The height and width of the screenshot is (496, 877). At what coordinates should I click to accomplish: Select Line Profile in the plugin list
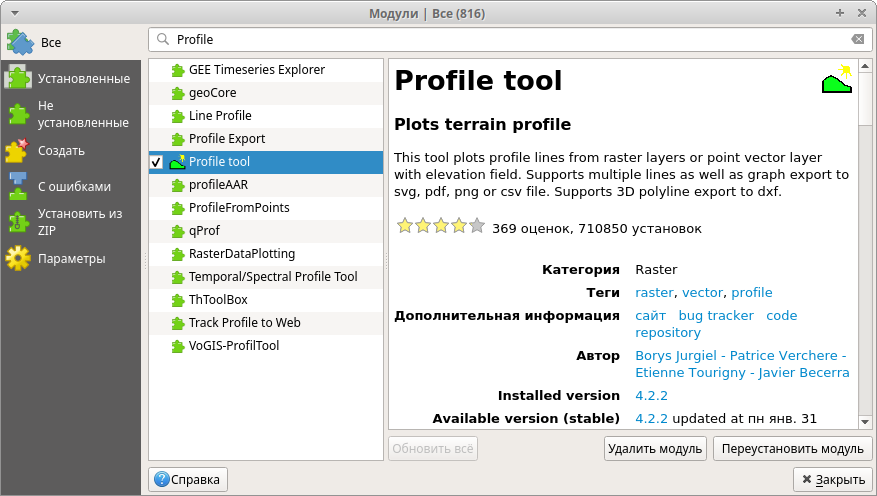pos(220,116)
